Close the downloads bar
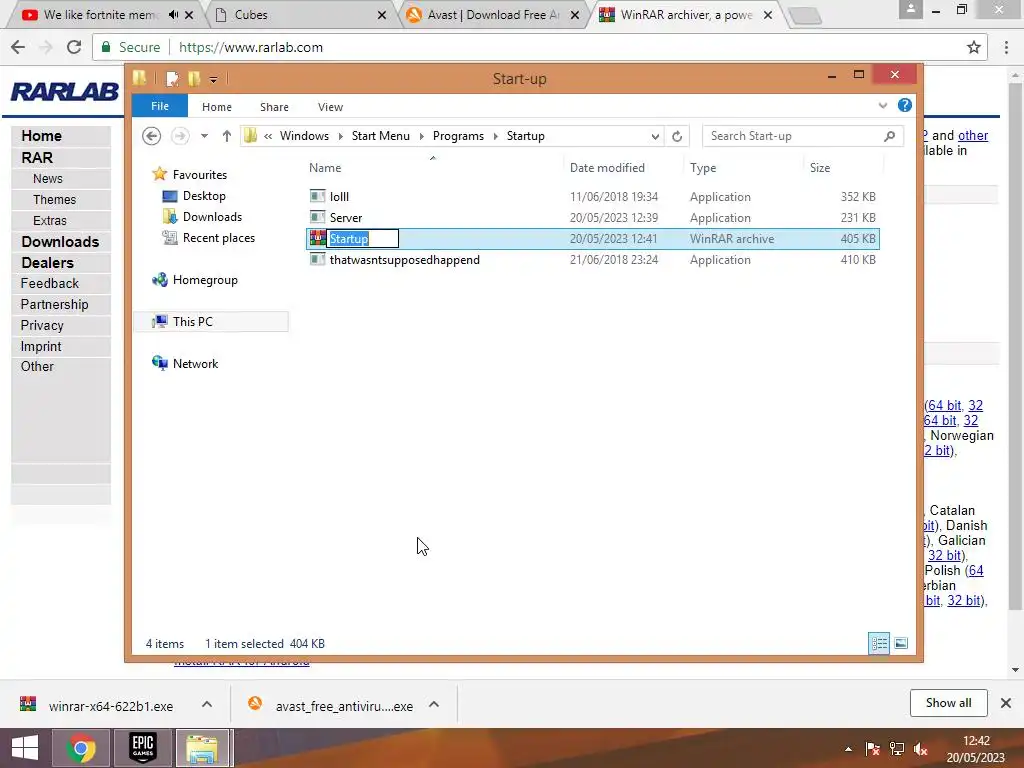1024x768 pixels. pyautogui.click(x=1006, y=703)
